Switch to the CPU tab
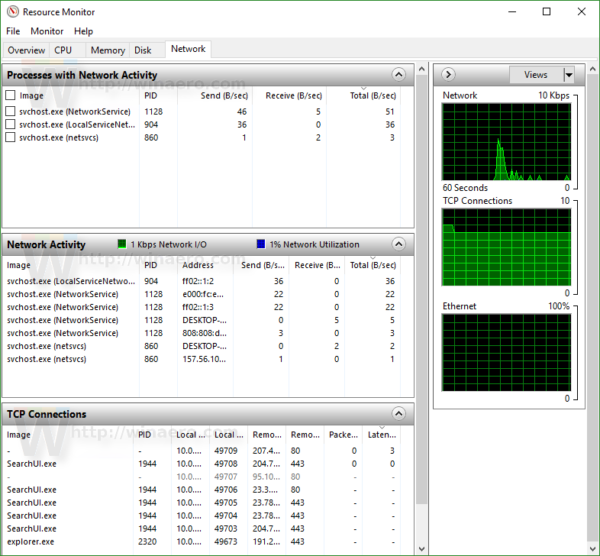600x556 pixels. coord(63,50)
